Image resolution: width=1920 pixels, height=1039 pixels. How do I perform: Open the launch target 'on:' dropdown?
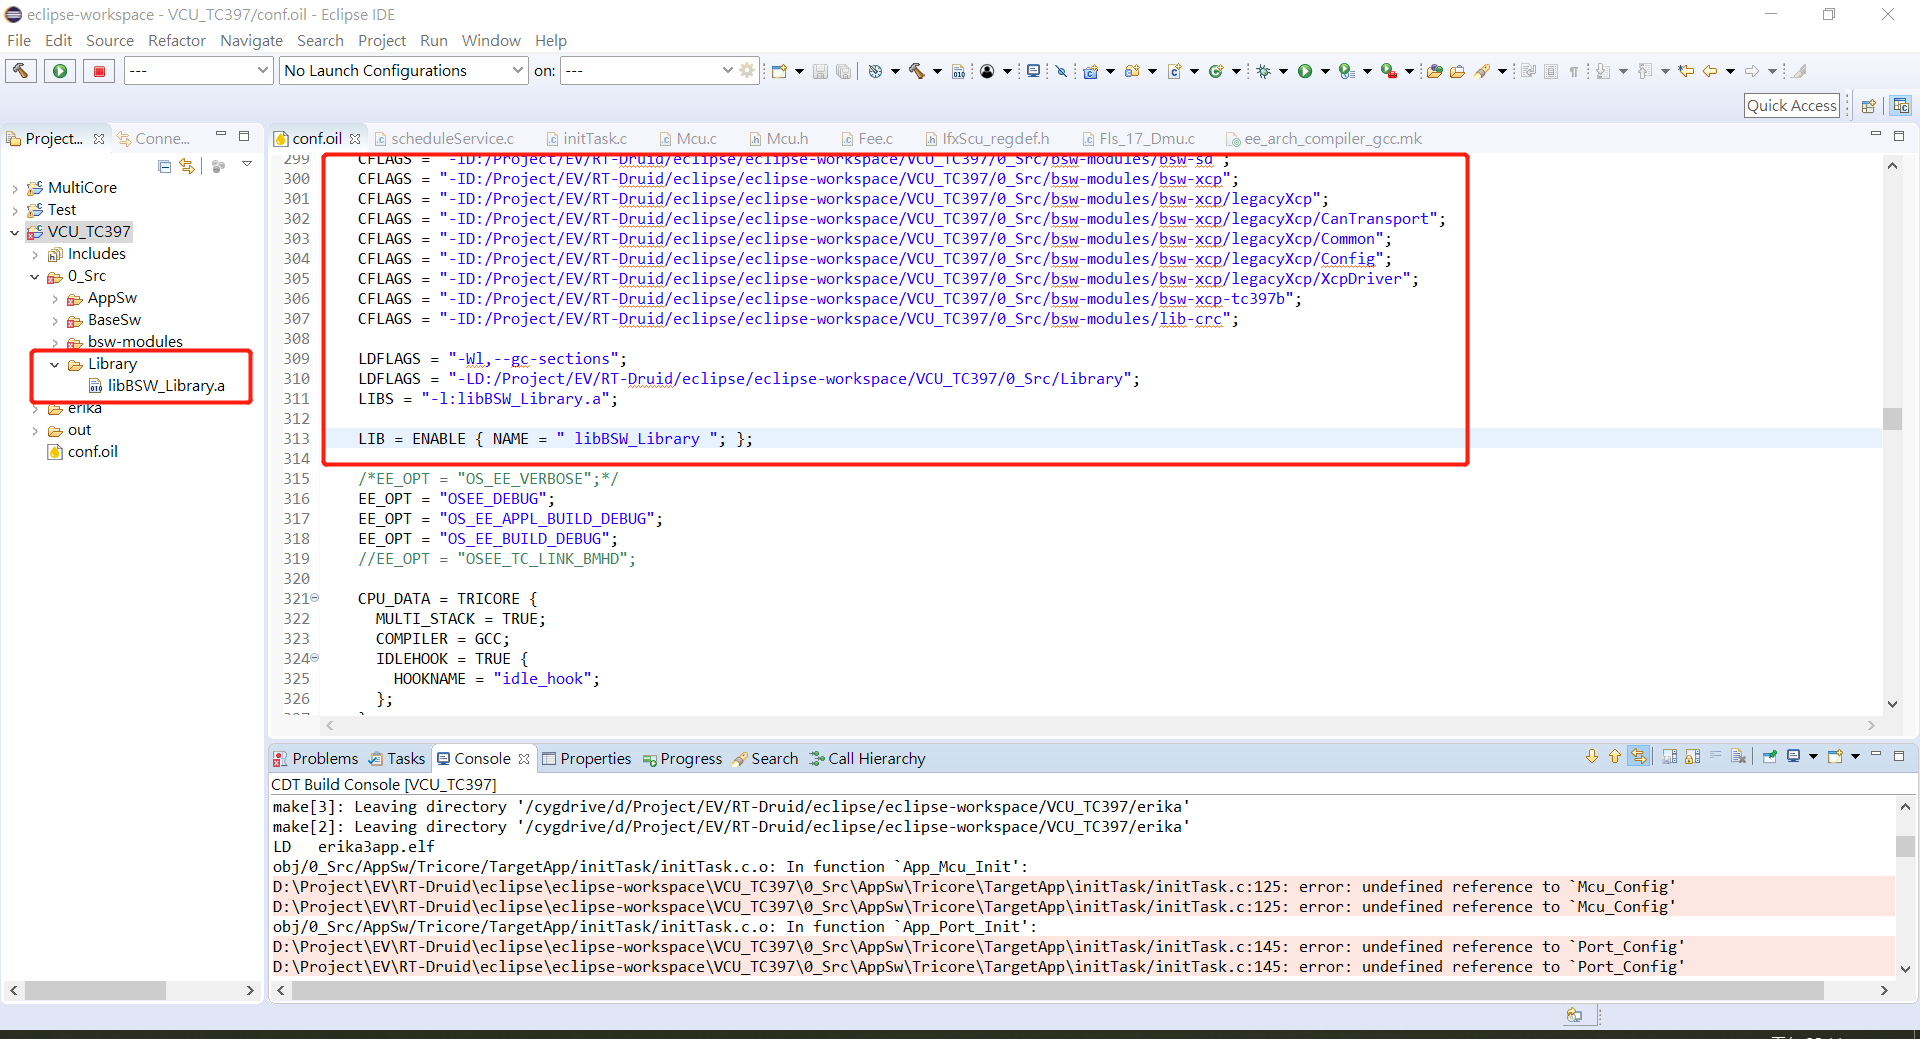(648, 70)
